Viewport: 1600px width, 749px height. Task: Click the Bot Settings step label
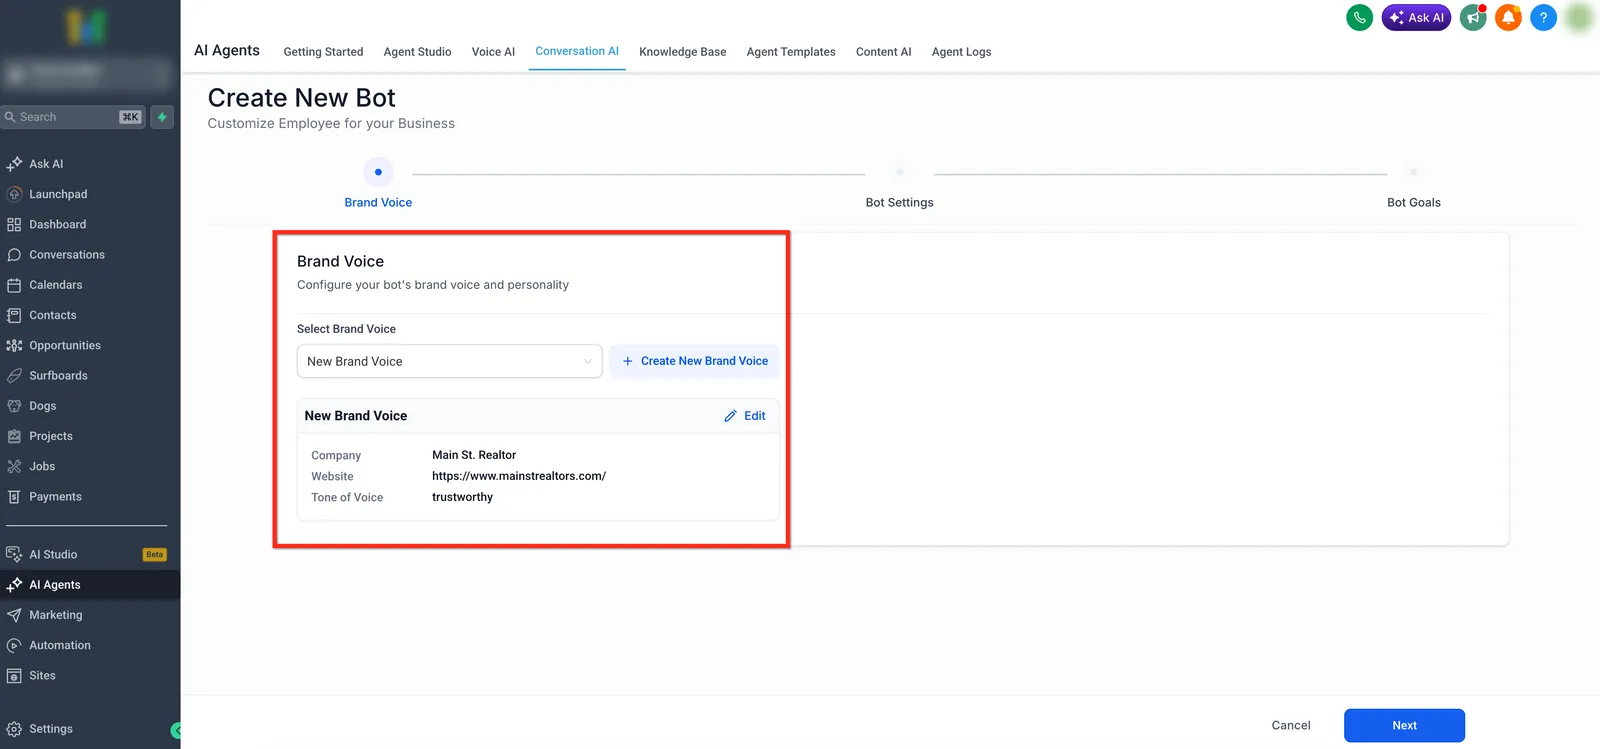[899, 202]
